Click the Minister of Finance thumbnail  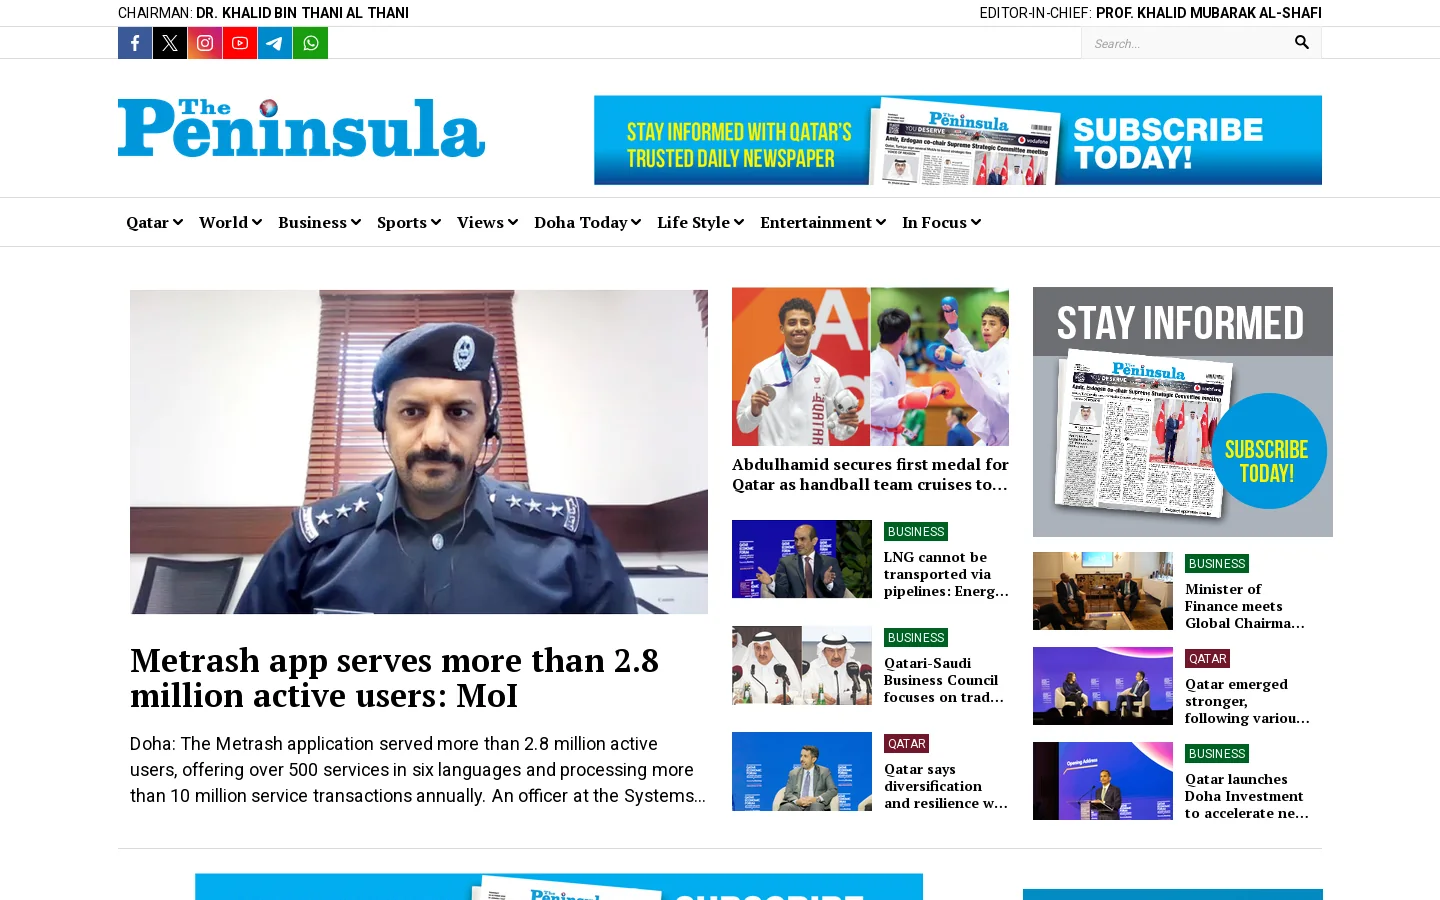[1103, 591]
